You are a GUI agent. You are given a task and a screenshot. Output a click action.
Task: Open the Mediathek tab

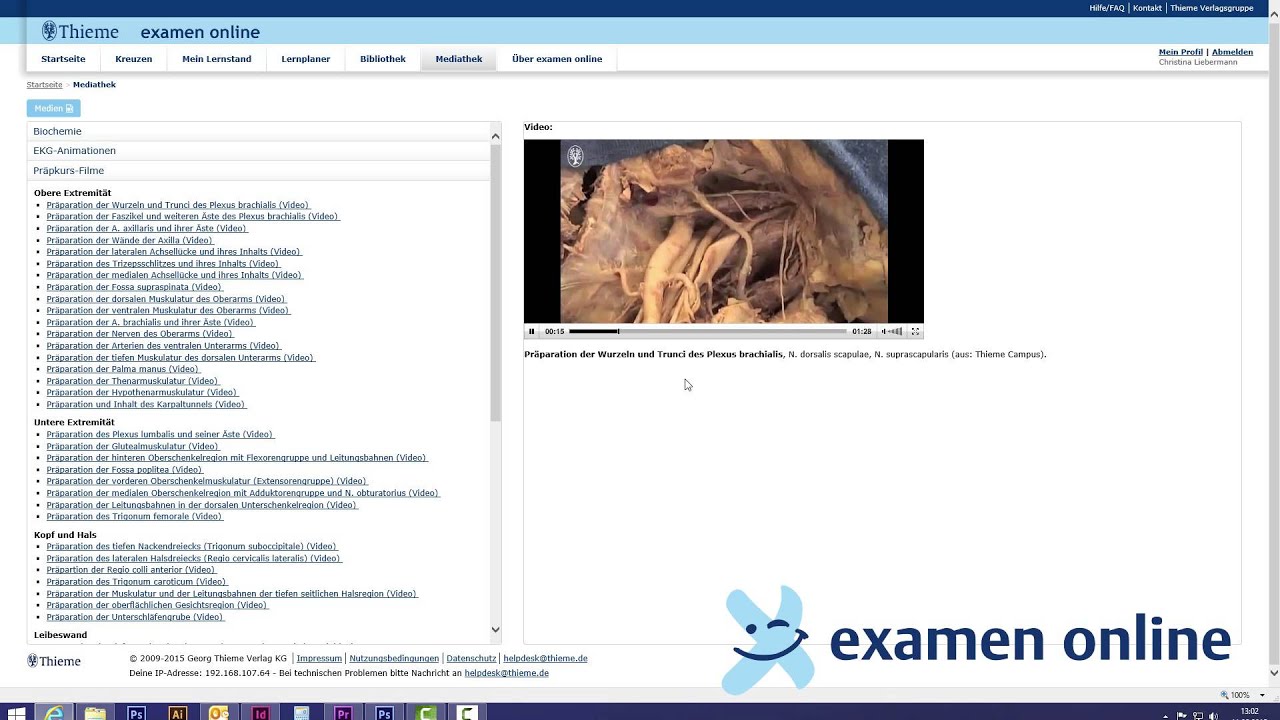coord(459,59)
